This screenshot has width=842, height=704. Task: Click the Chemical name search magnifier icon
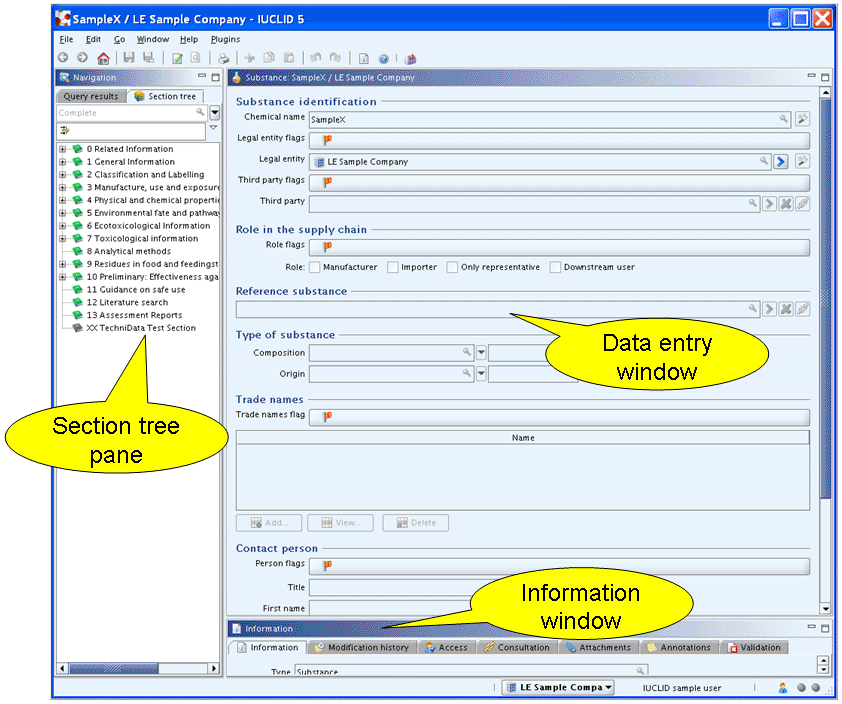pos(784,119)
